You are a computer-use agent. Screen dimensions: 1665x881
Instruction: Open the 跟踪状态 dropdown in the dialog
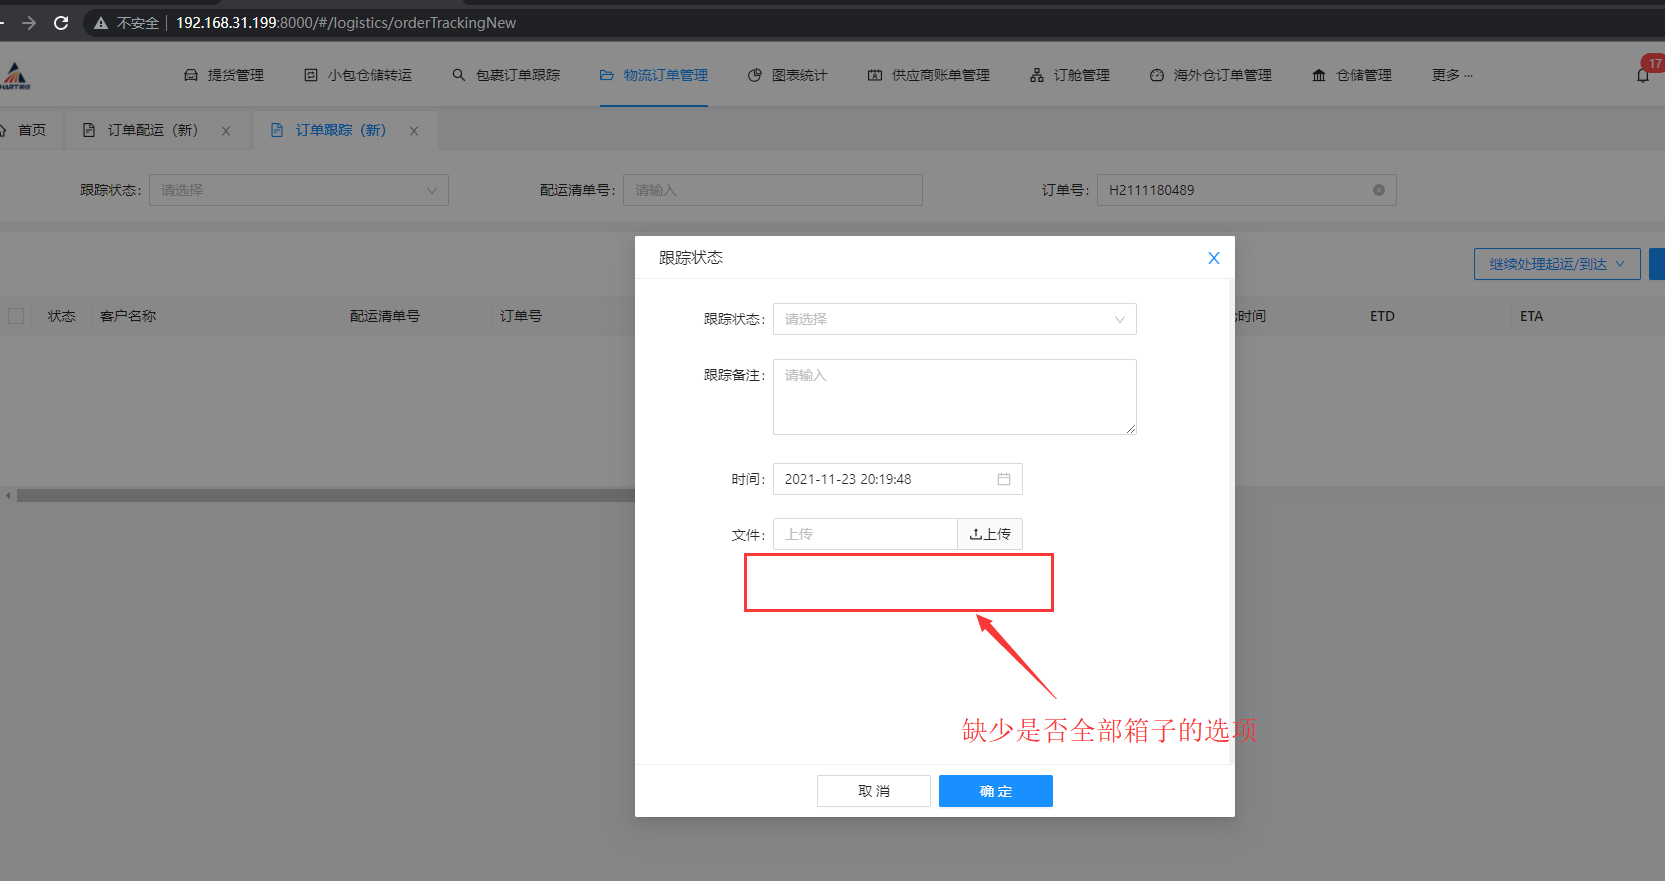pos(954,319)
